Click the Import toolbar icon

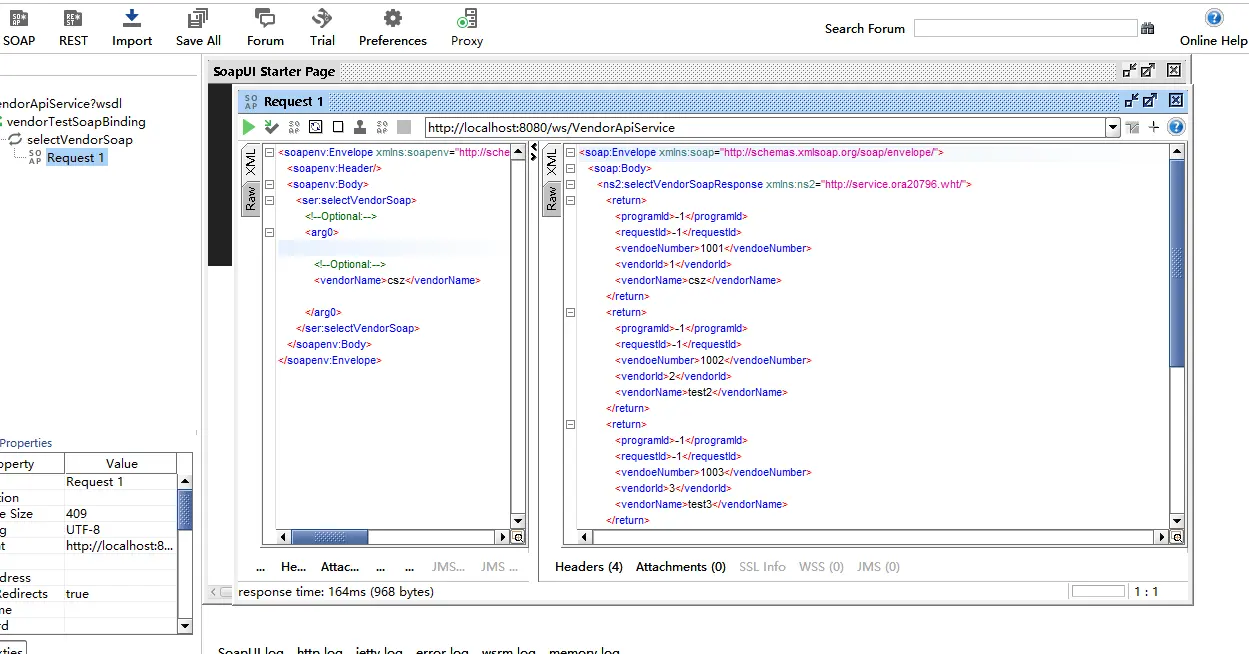tap(132, 28)
